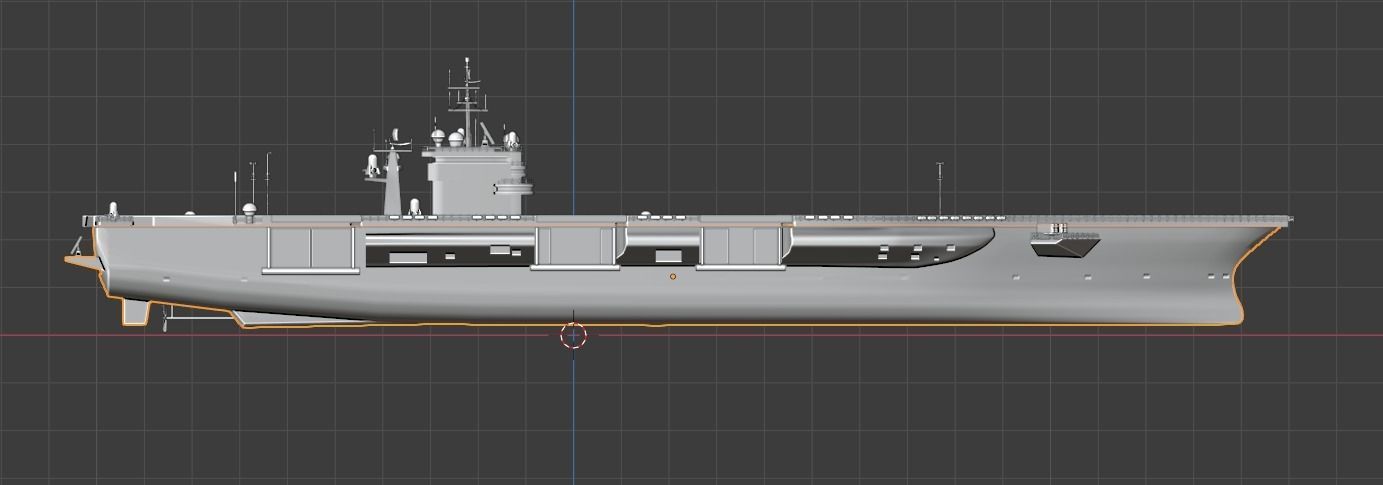The height and width of the screenshot is (485, 1383).
Task: Click the lone antenna pole on the forward deck
Action: click(x=940, y=188)
